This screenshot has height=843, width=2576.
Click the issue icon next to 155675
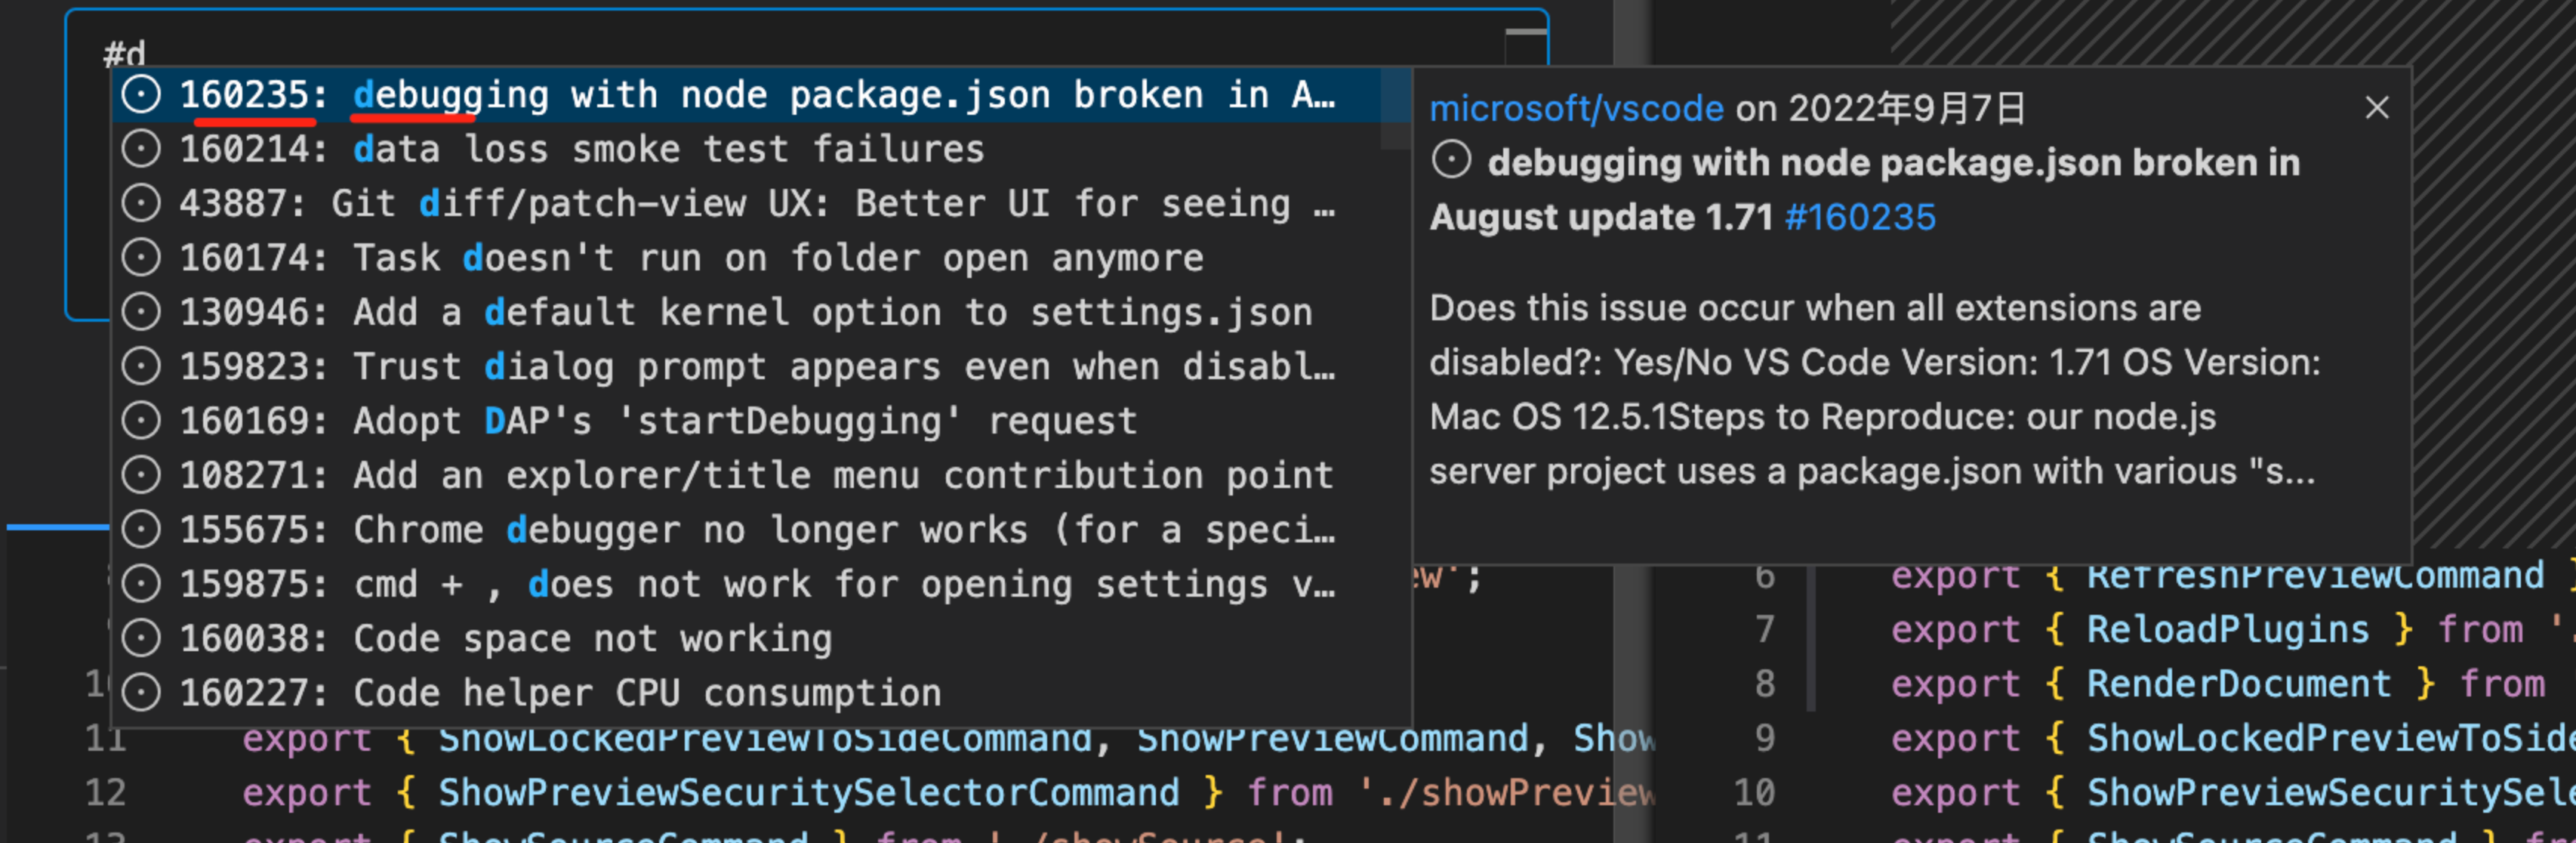(x=140, y=529)
